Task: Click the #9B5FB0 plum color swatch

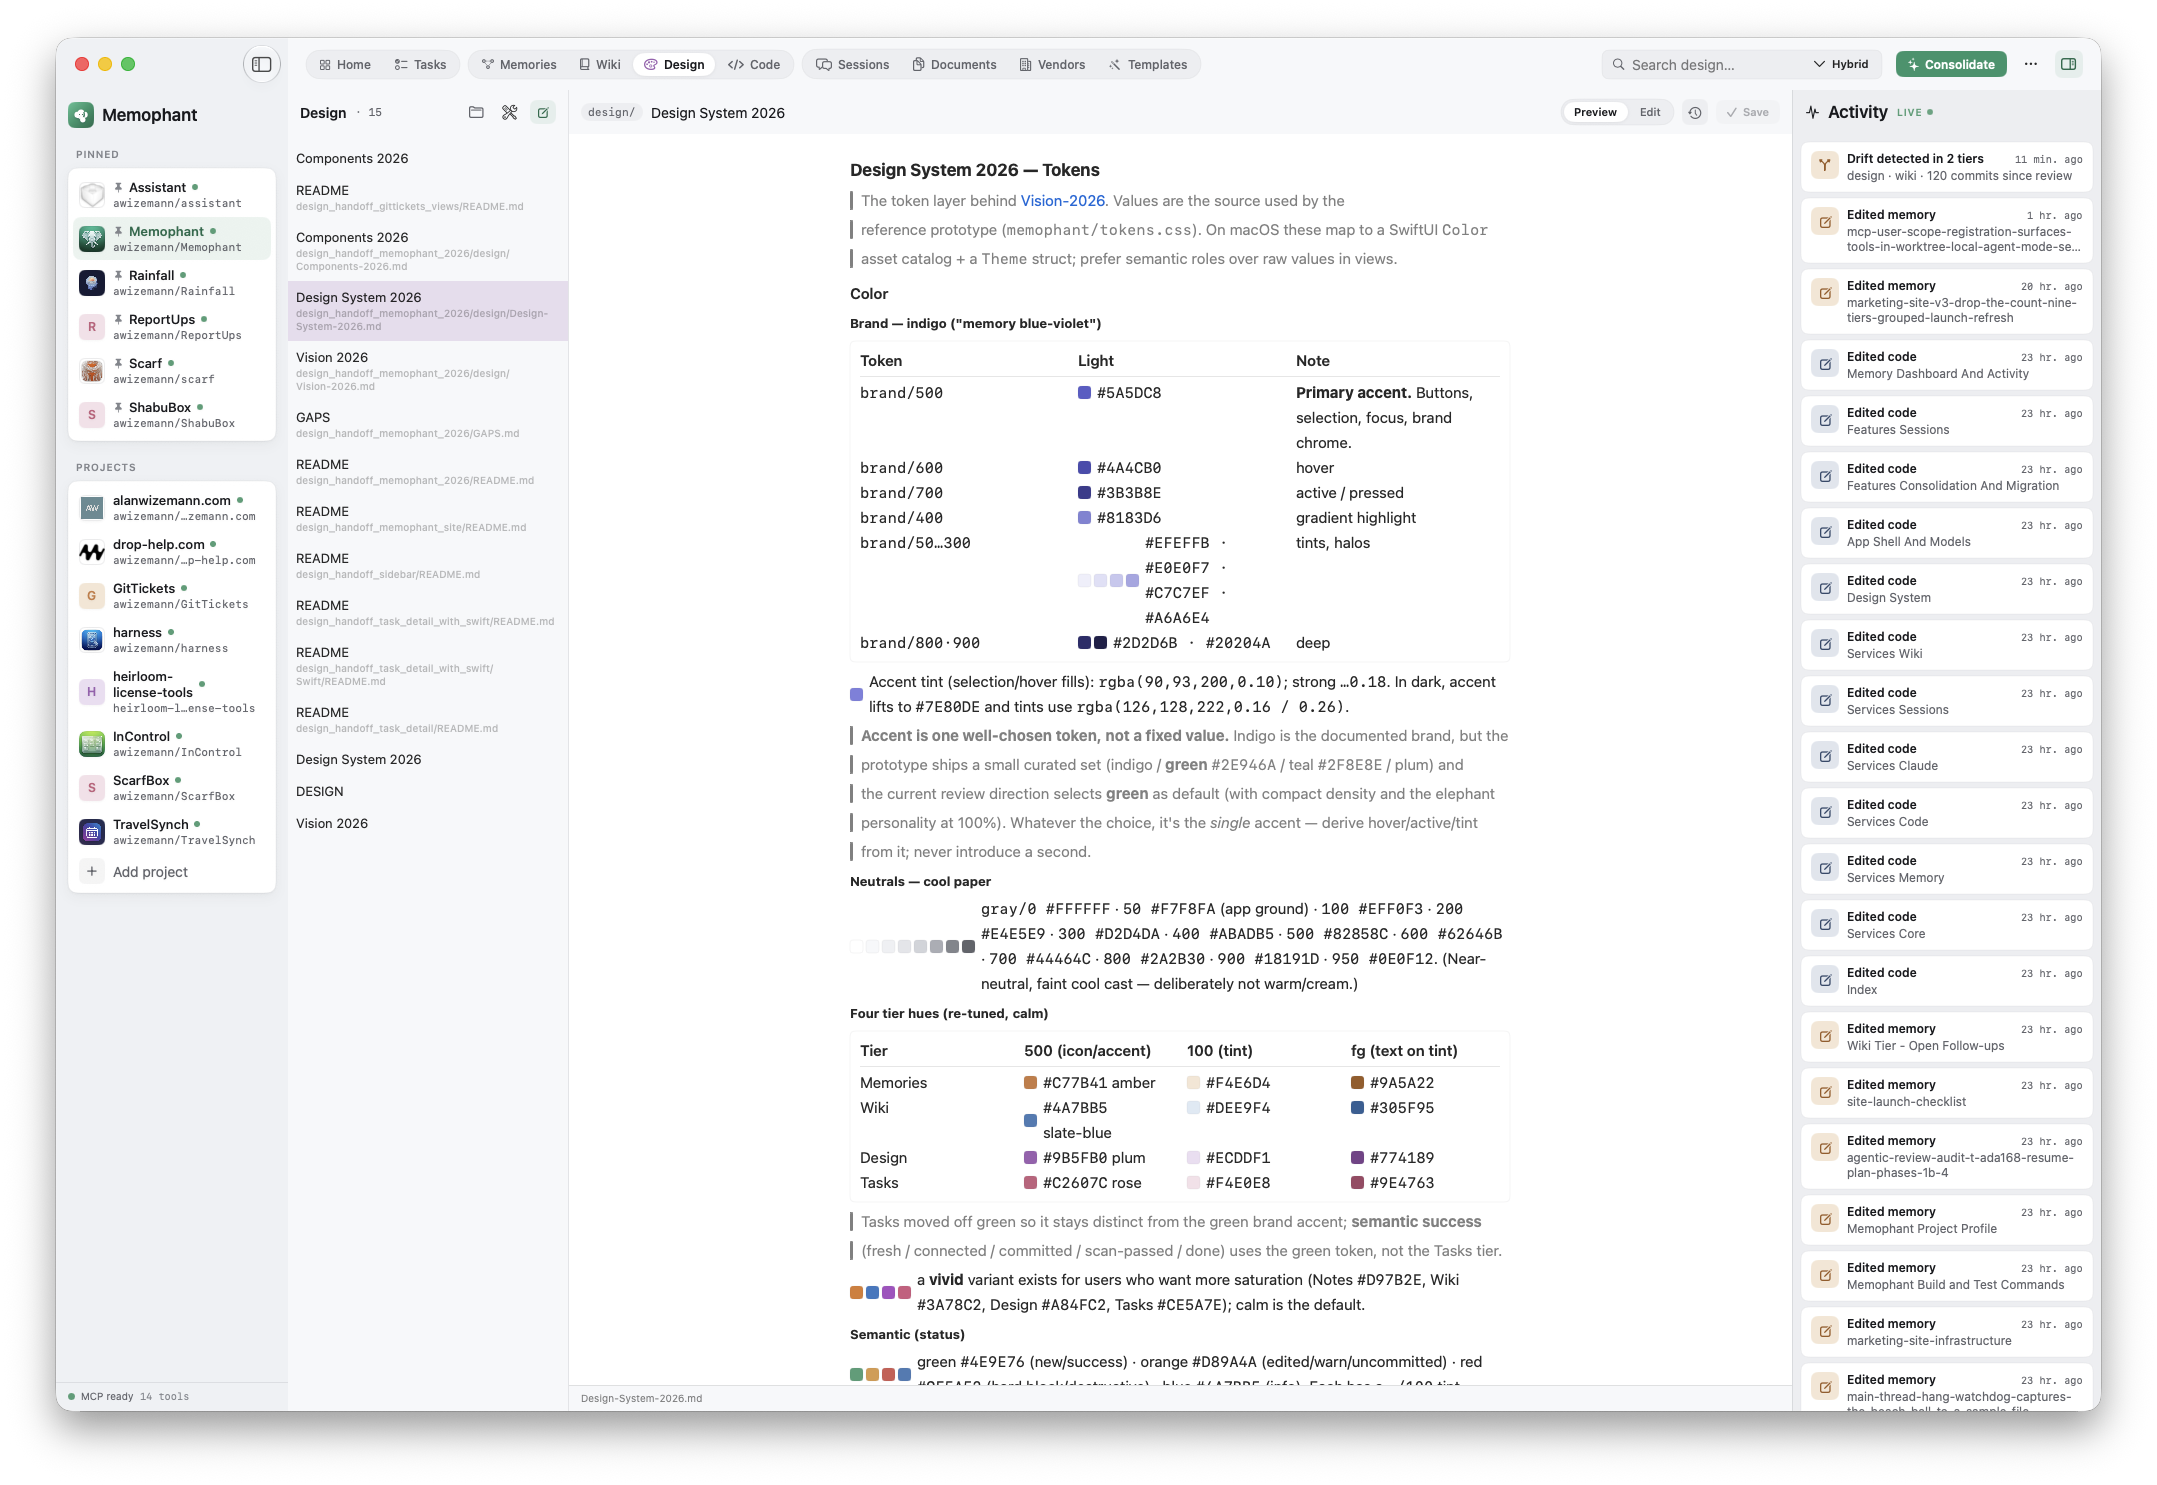Action: (1030, 1158)
